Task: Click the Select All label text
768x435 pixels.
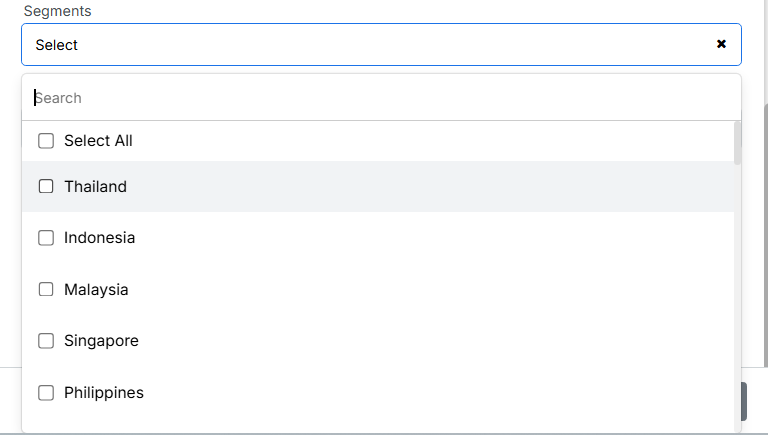Action: pyautogui.click(x=98, y=141)
